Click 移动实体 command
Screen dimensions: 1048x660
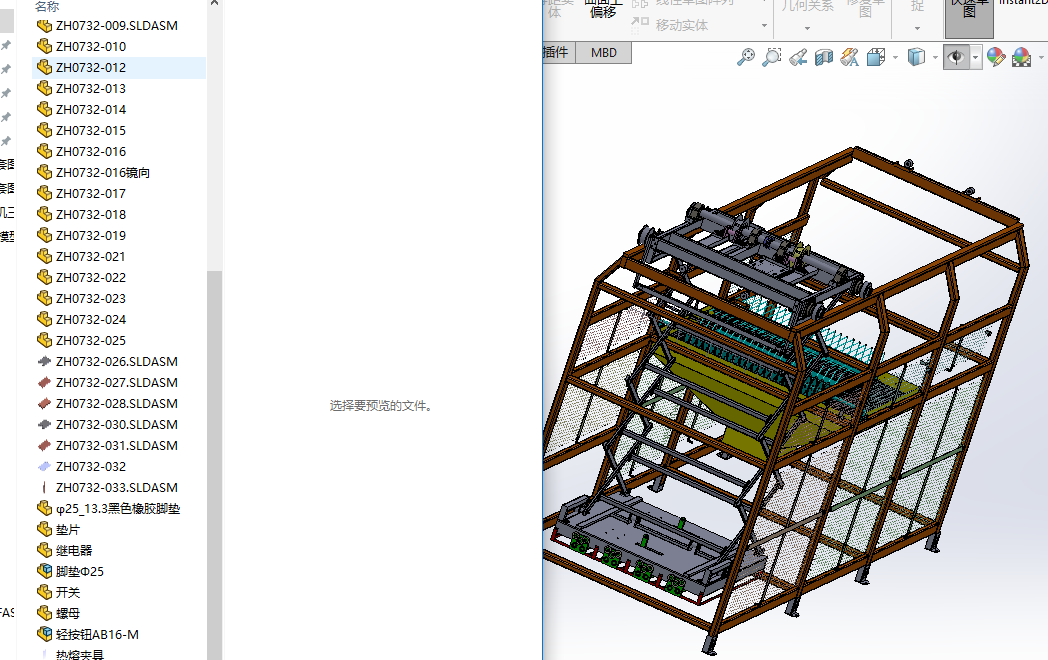tap(669, 25)
